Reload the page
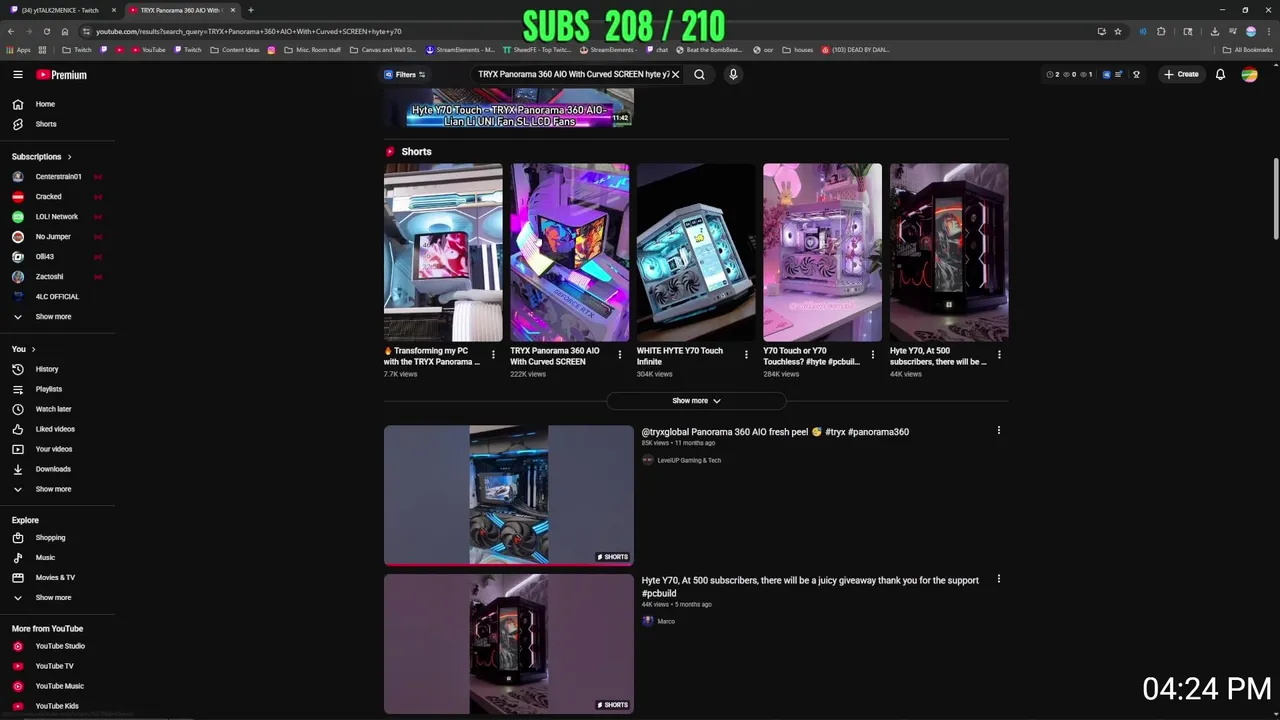1280x720 pixels. [46, 31]
